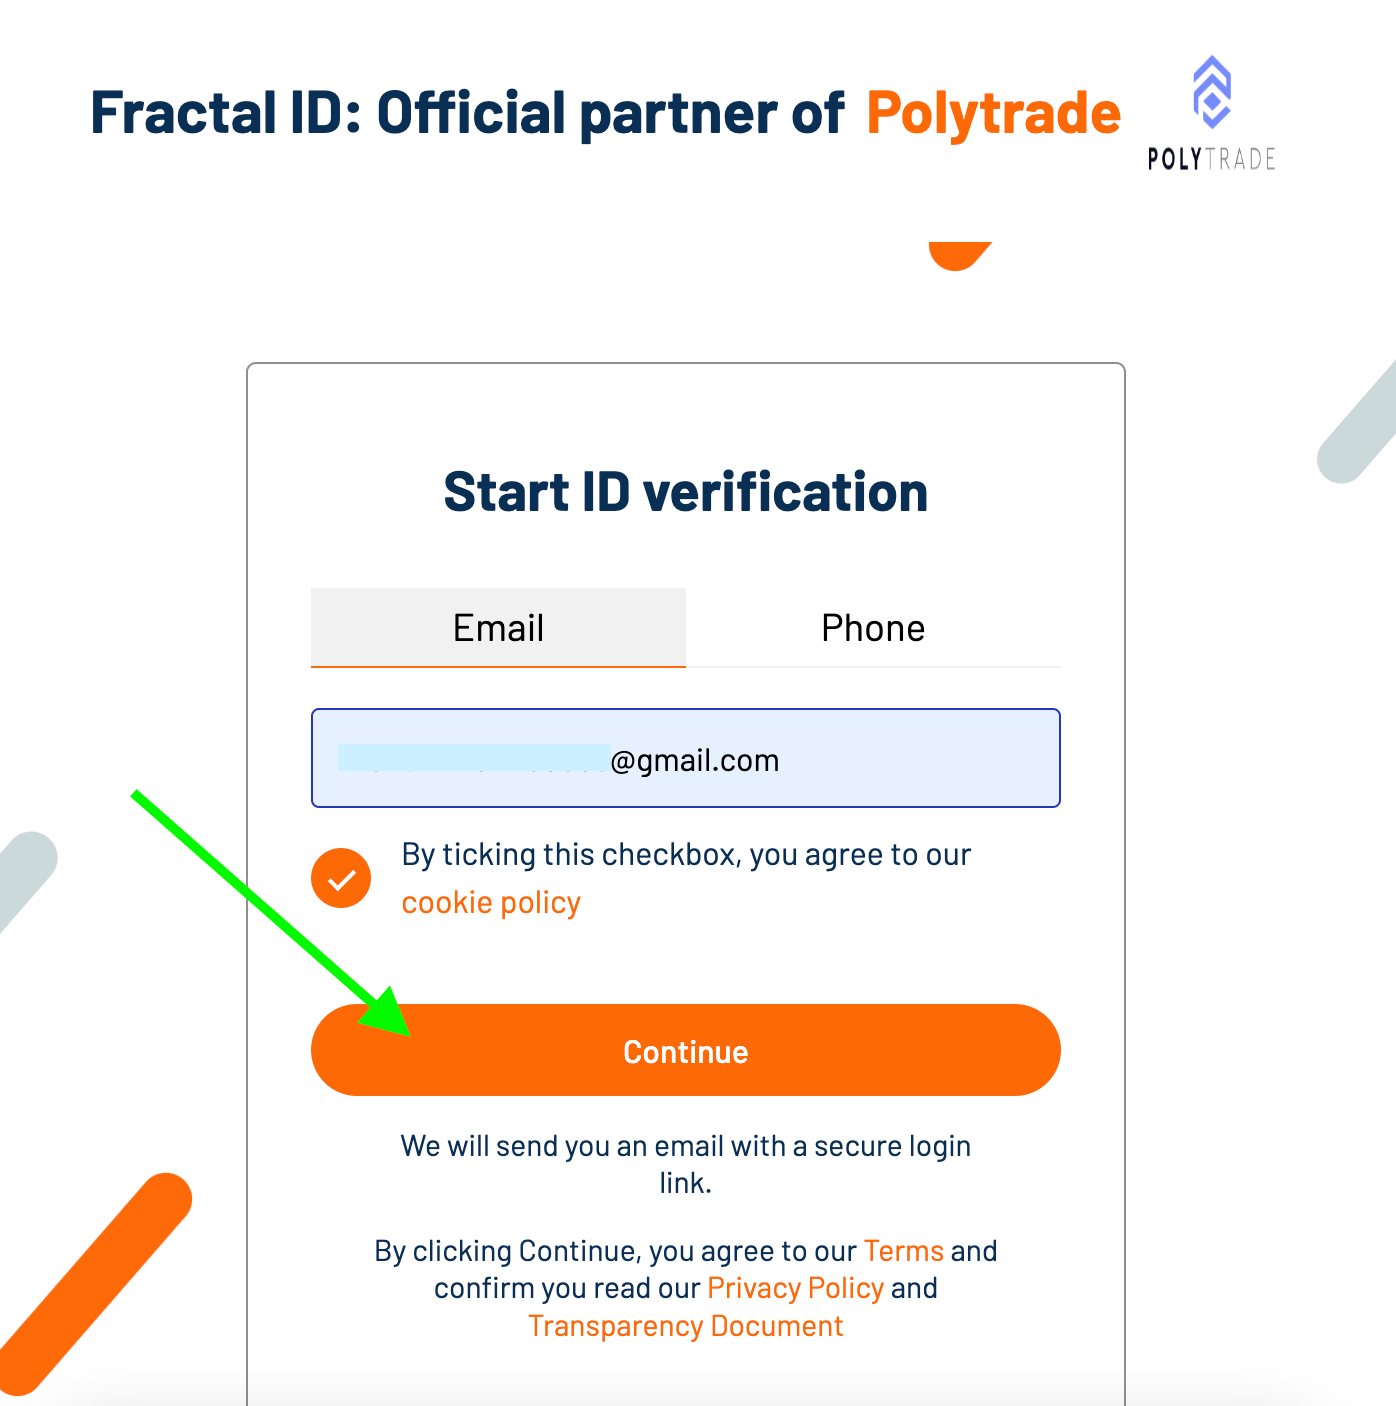Click the checkbox agreement label text
This screenshot has width=1396, height=1406.
[686, 878]
